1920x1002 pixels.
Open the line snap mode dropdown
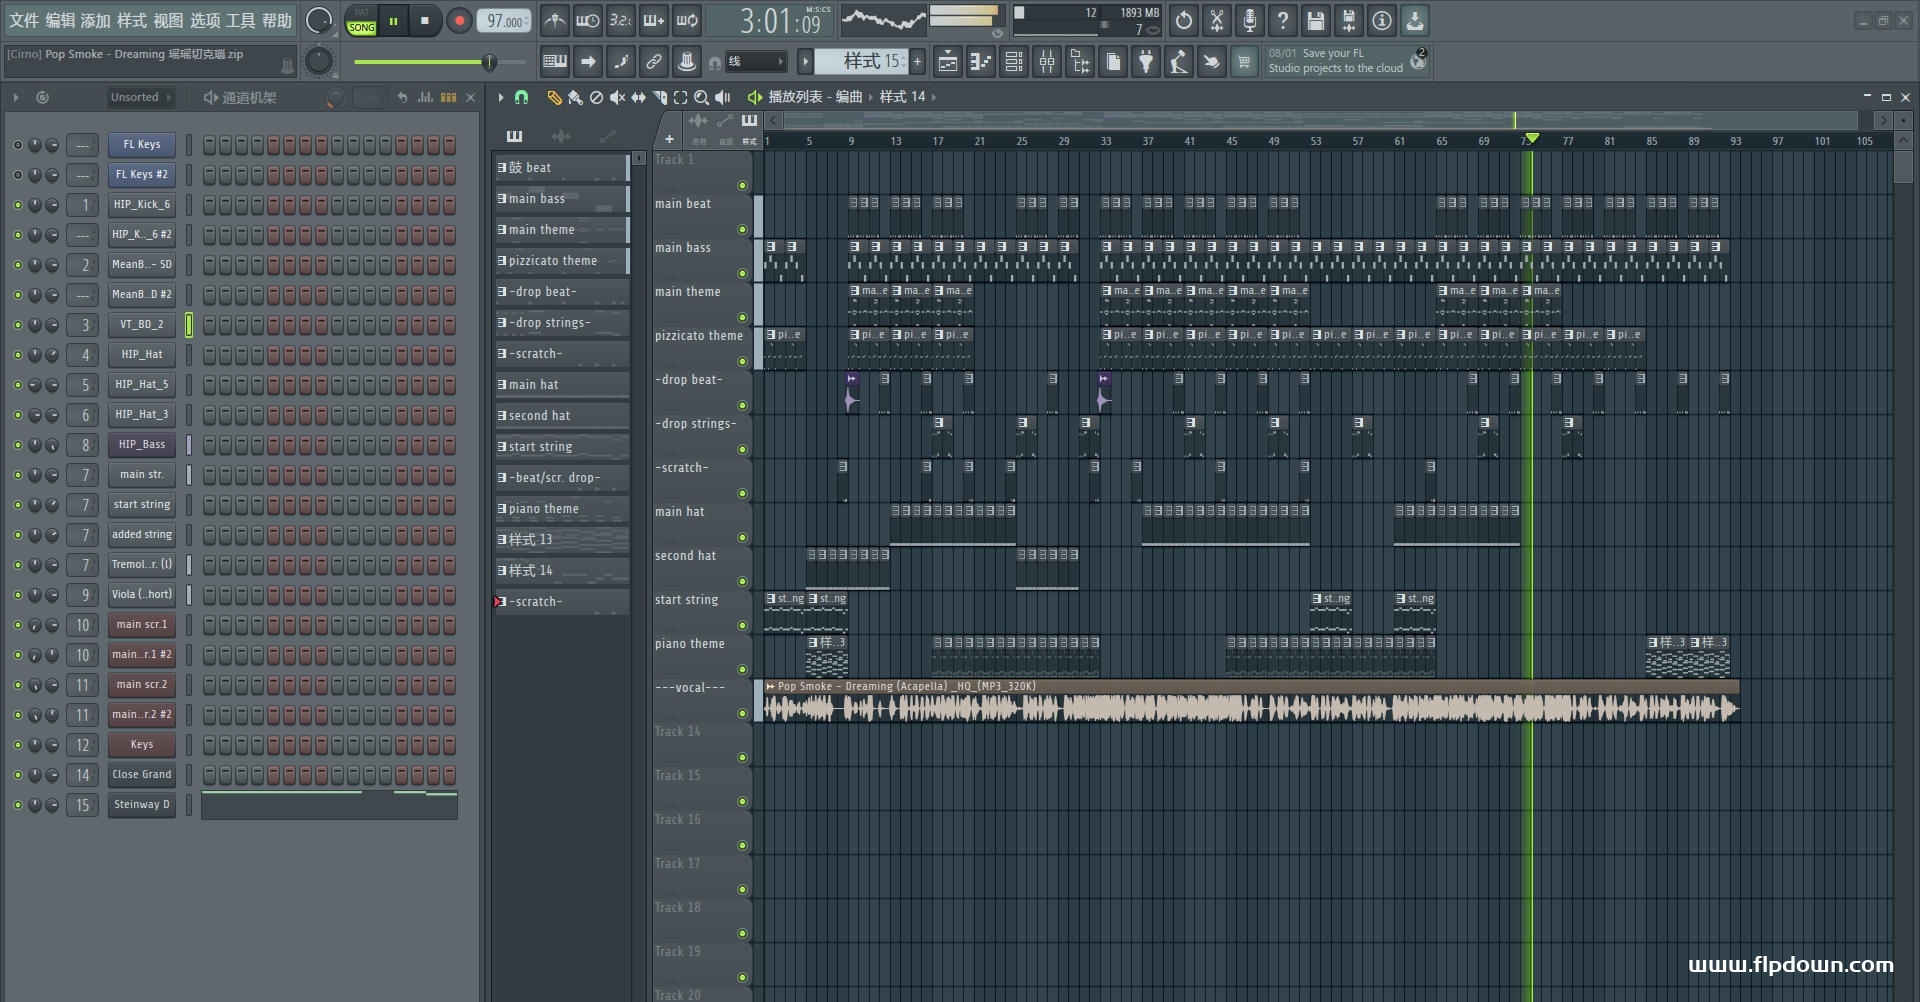point(755,62)
